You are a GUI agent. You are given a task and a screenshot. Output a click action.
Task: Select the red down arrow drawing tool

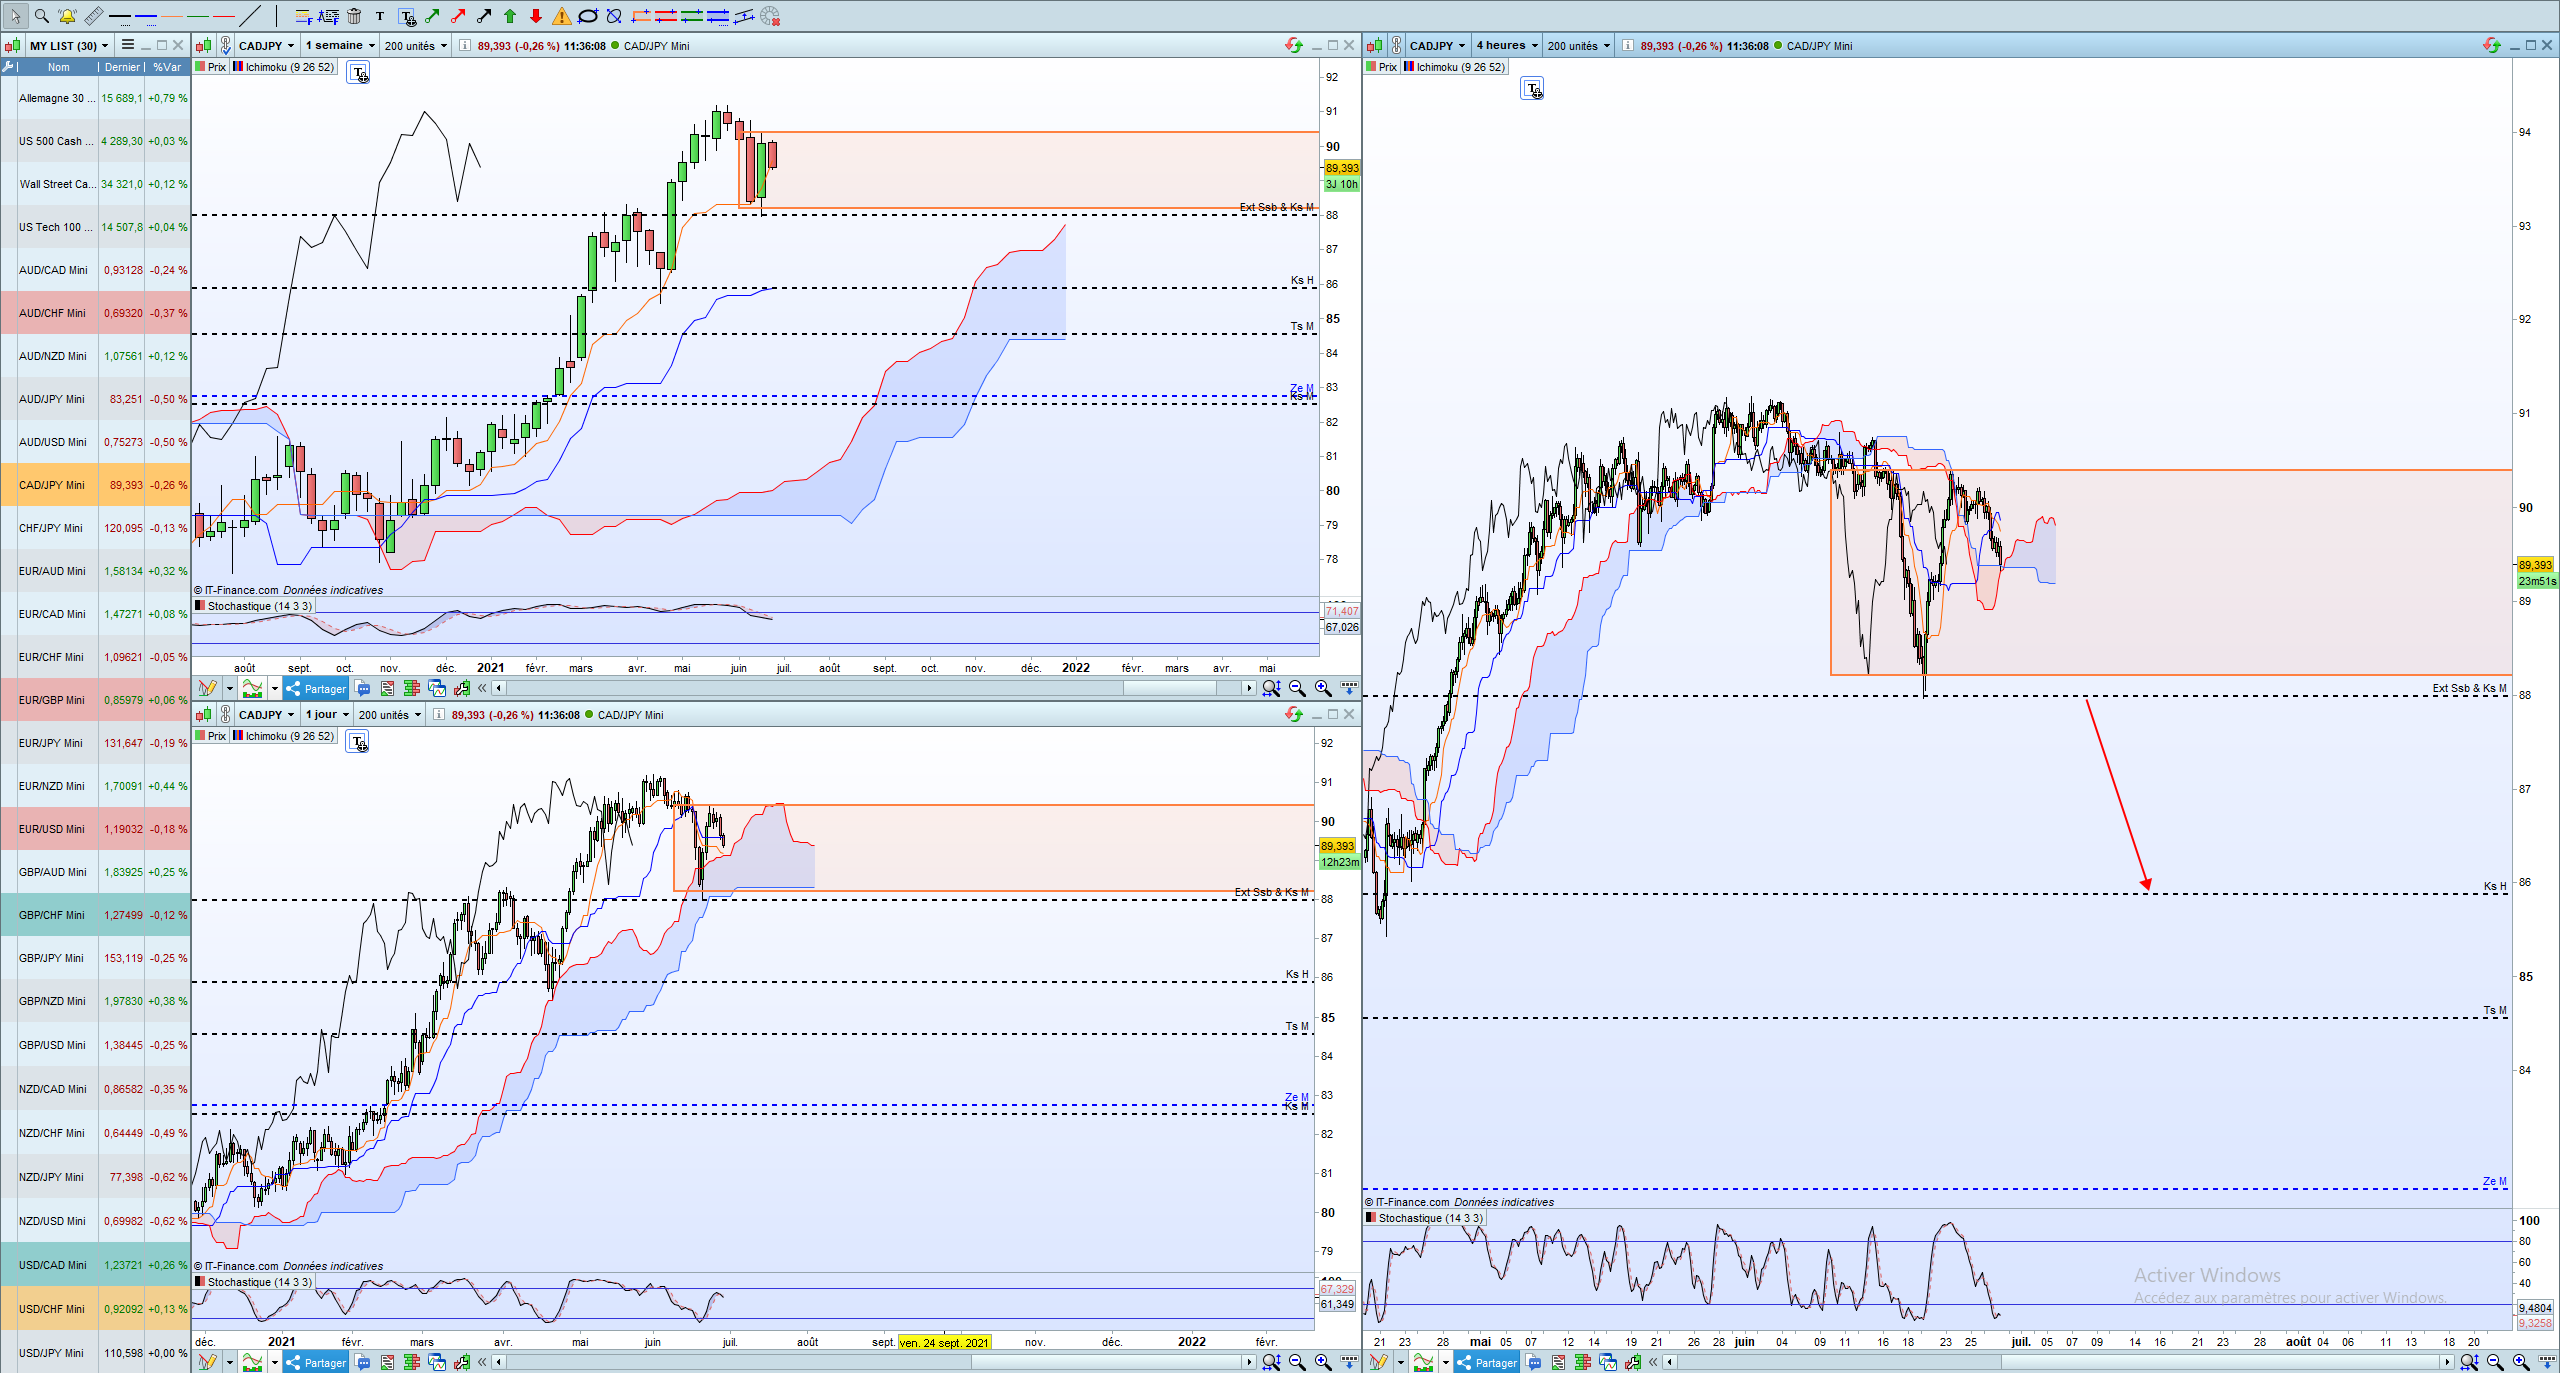pos(536,16)
